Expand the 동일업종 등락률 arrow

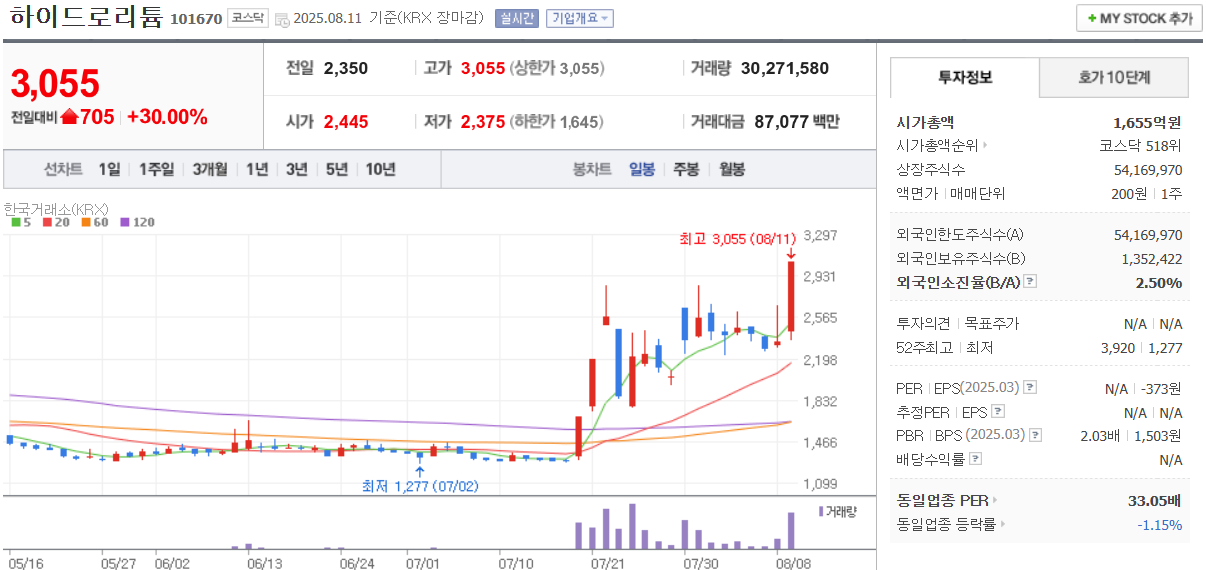[1003, 524]
